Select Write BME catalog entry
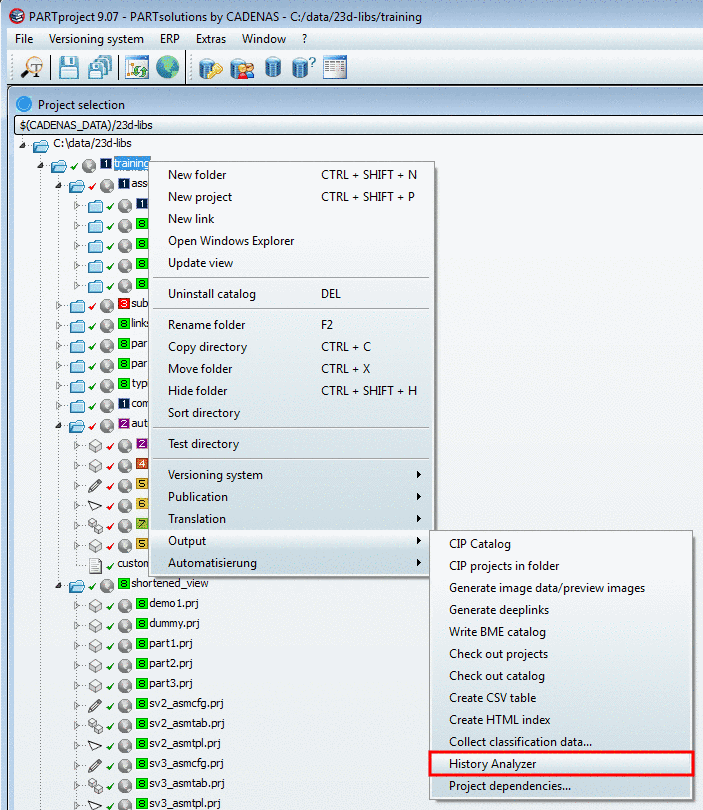Viewport: 703px width, 810px height. (560, 632)
